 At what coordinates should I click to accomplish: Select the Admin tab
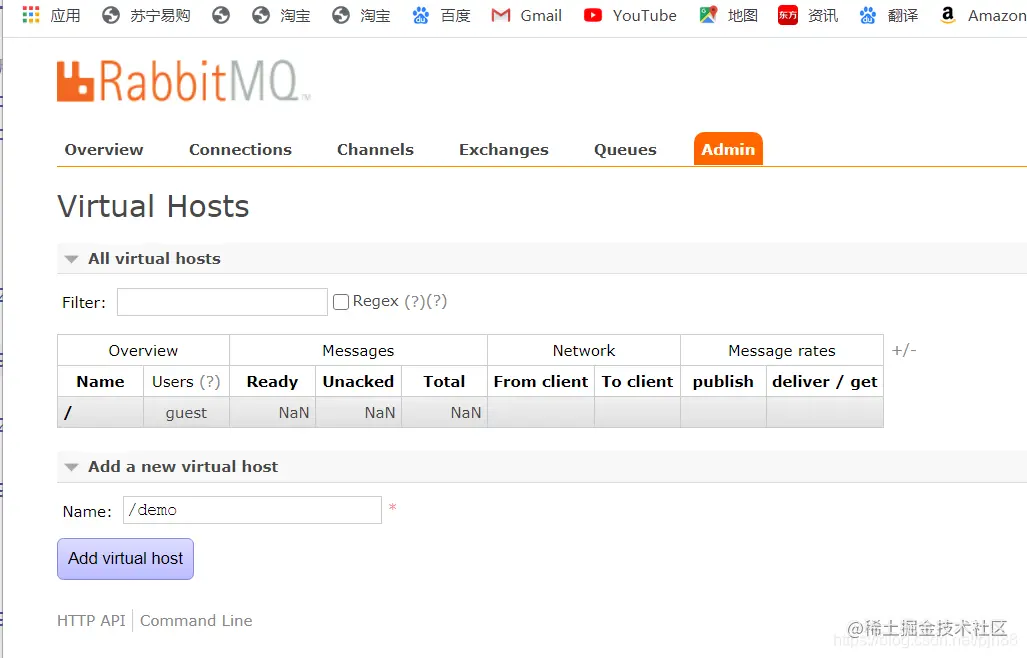728,149
